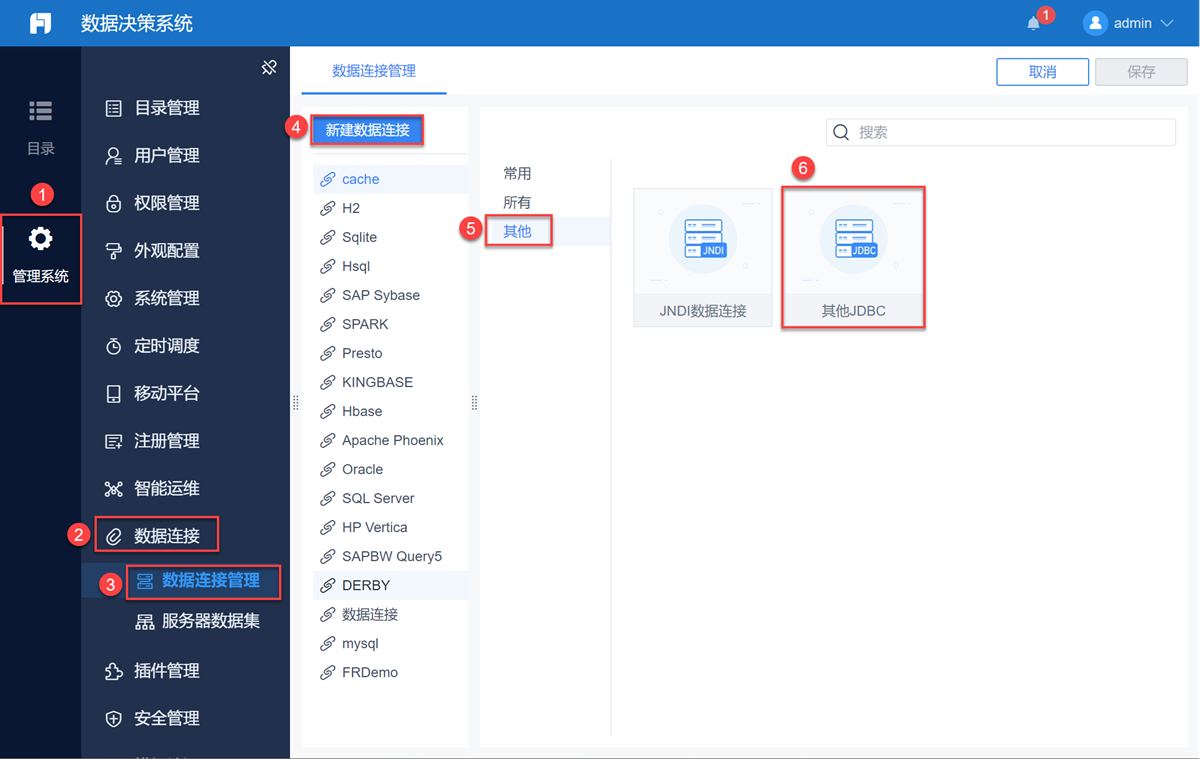This screenshot has width=1200, height=759.
Task: Select the mysql connection
Action: coord(390,644)
